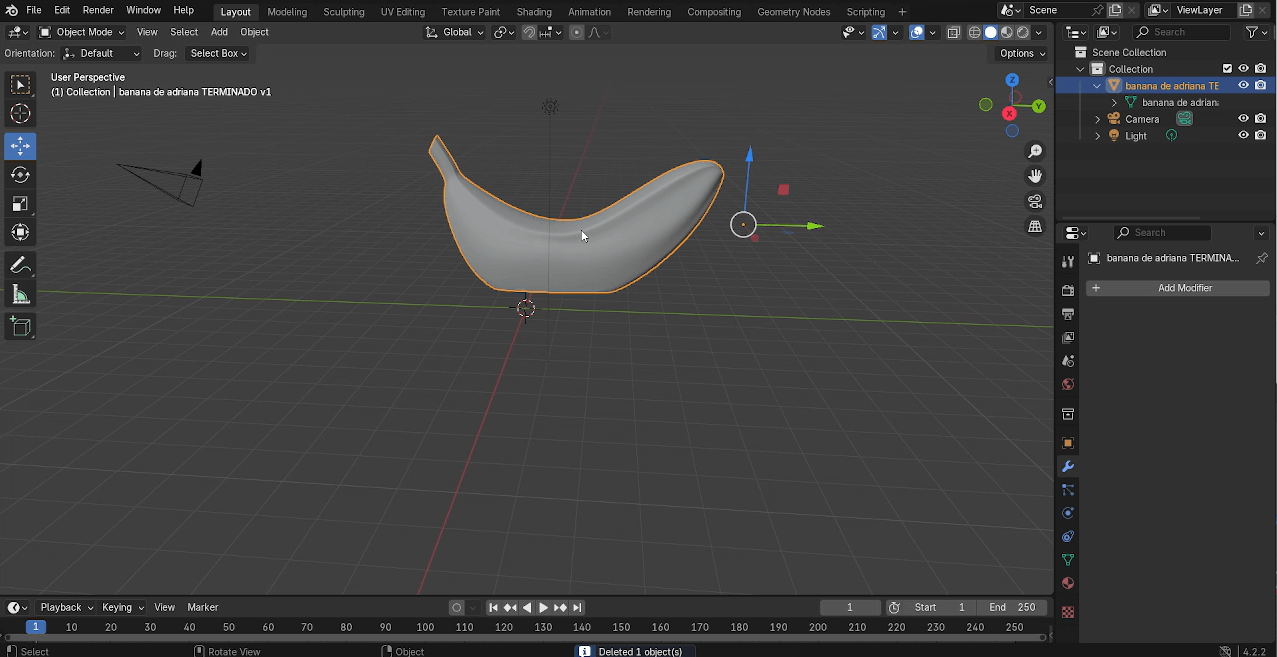Open the Object properties tab
Image resolution: width=1277 pixels, height=657 pixels.
(x=1068, y=443)
